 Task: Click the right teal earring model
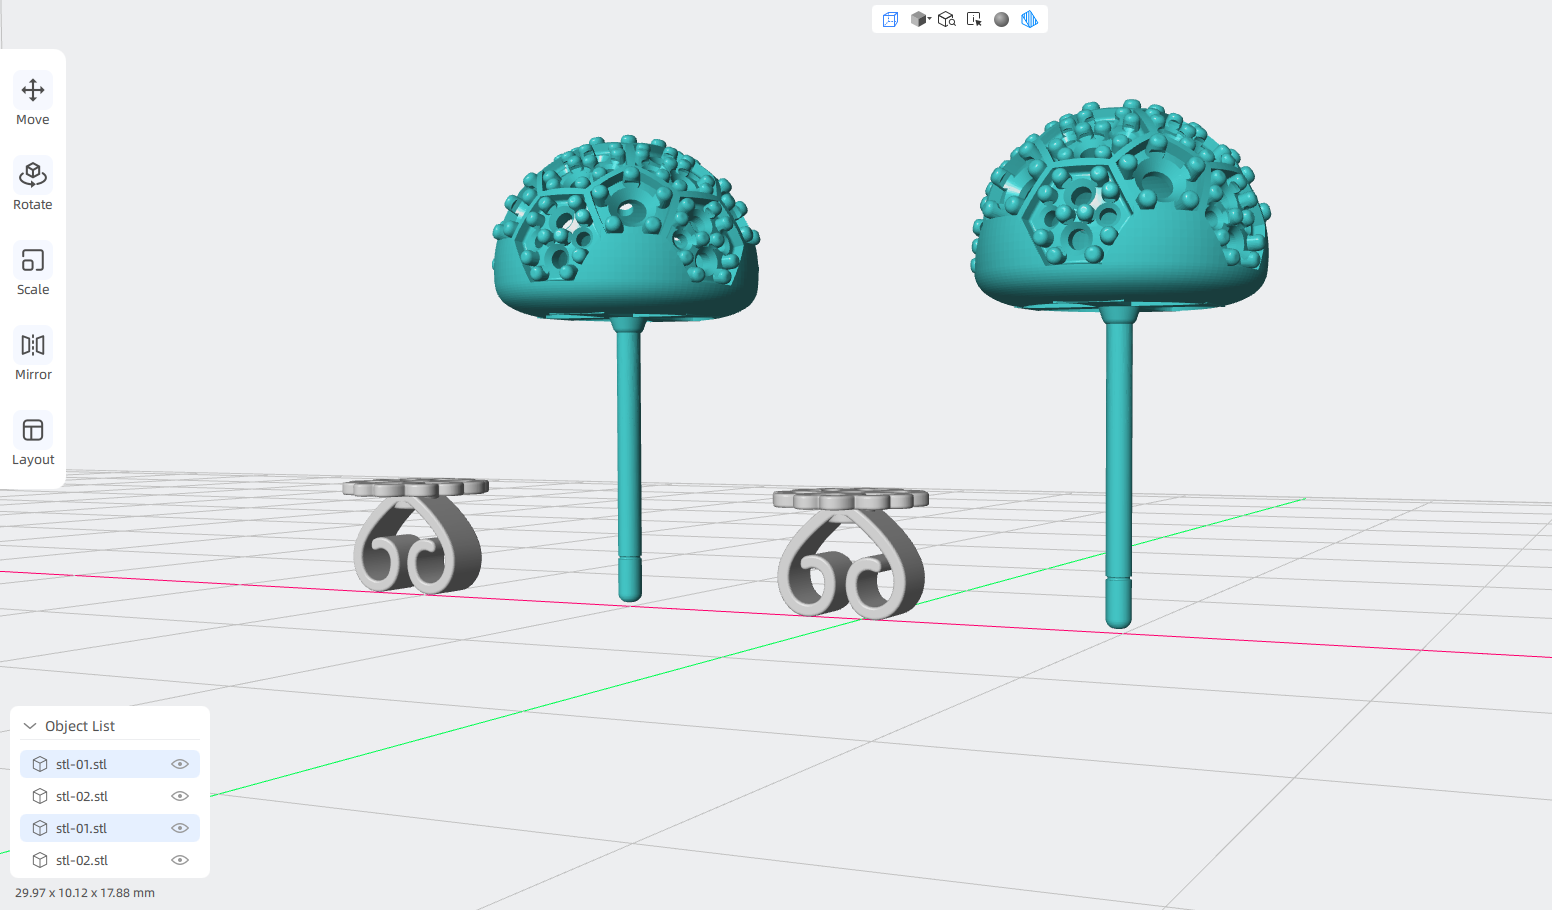[1120, 250]
